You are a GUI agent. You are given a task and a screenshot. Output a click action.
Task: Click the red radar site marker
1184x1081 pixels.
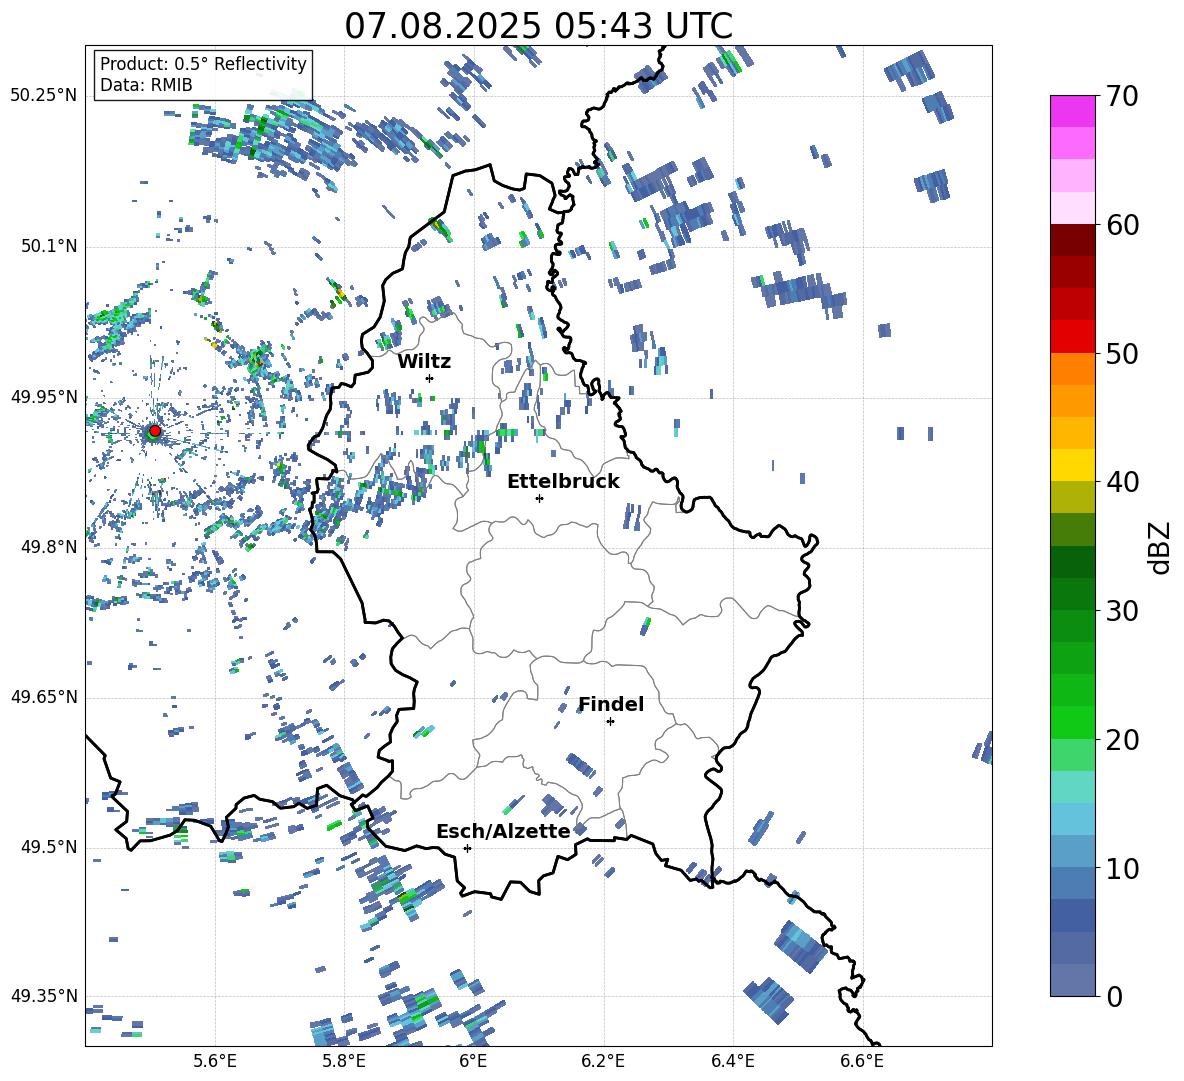tap(155, 431)
